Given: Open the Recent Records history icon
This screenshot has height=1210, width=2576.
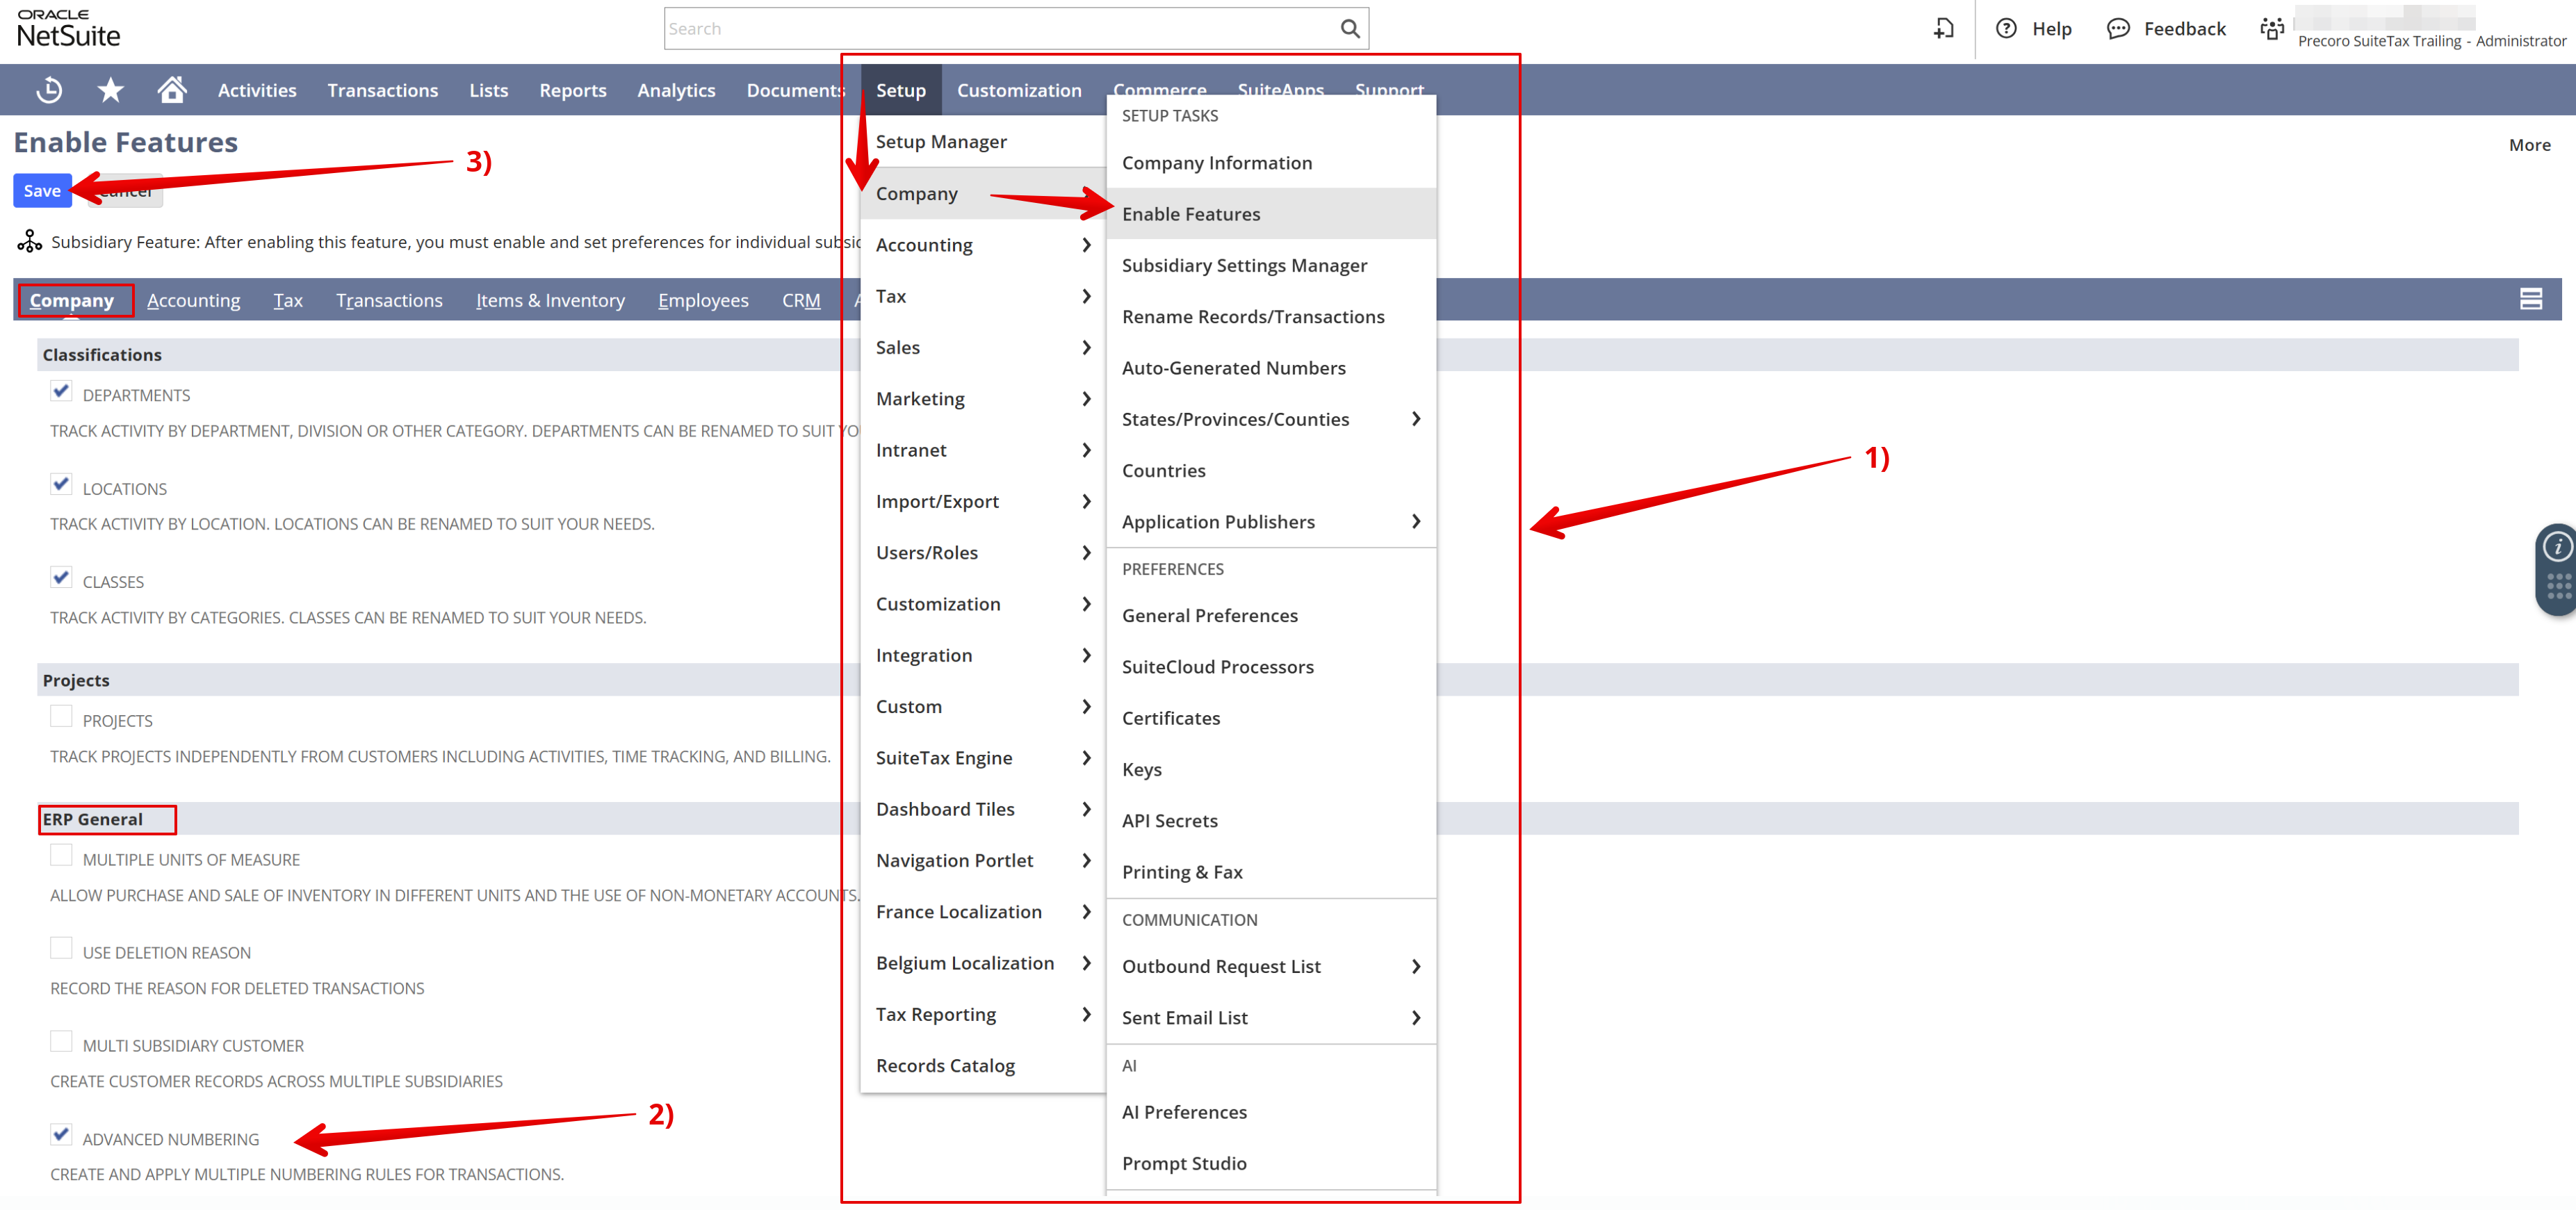Looking at the screenshot, I should point(49,90).
